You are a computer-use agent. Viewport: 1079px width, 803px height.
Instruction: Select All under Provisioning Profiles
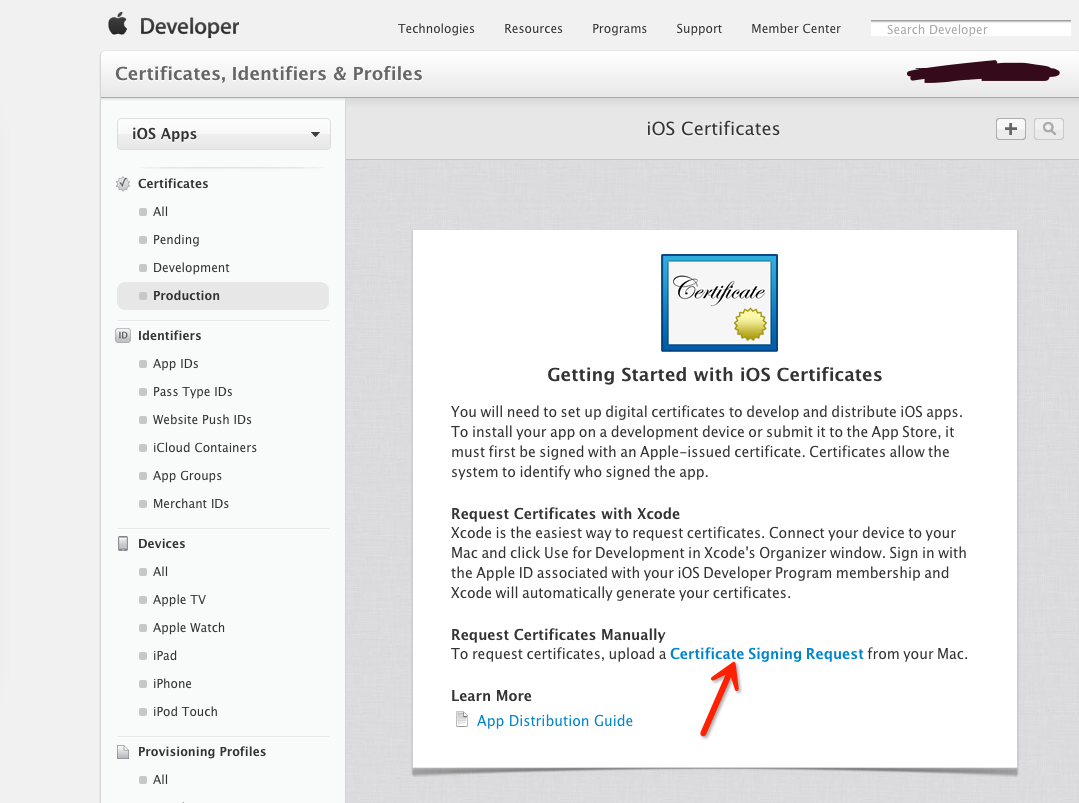[160, 780]
